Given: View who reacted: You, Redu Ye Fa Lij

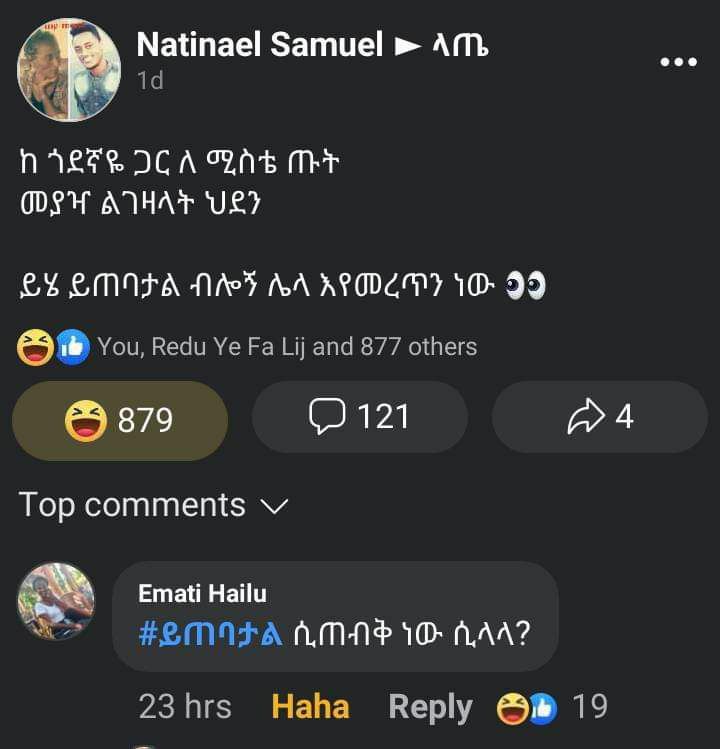Looking at the screenshot, I should 287,346.
